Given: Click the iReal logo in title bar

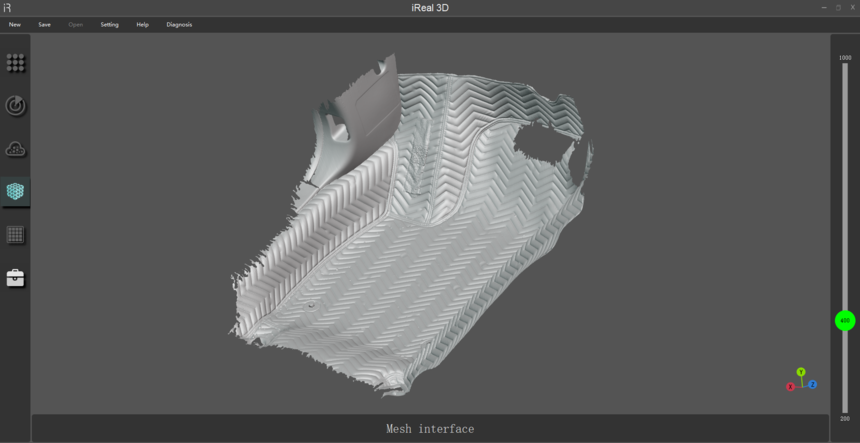Looking at the screenshot, I should point(8,8).
